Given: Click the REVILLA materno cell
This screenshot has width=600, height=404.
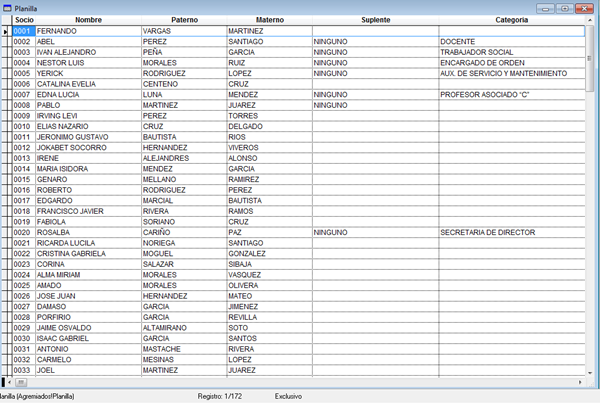Looking at the screenshot, I should [270, 317].
